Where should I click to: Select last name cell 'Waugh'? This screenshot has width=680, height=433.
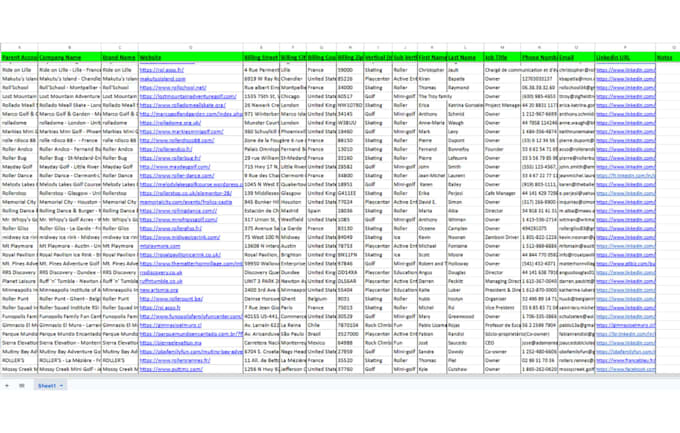465,123
